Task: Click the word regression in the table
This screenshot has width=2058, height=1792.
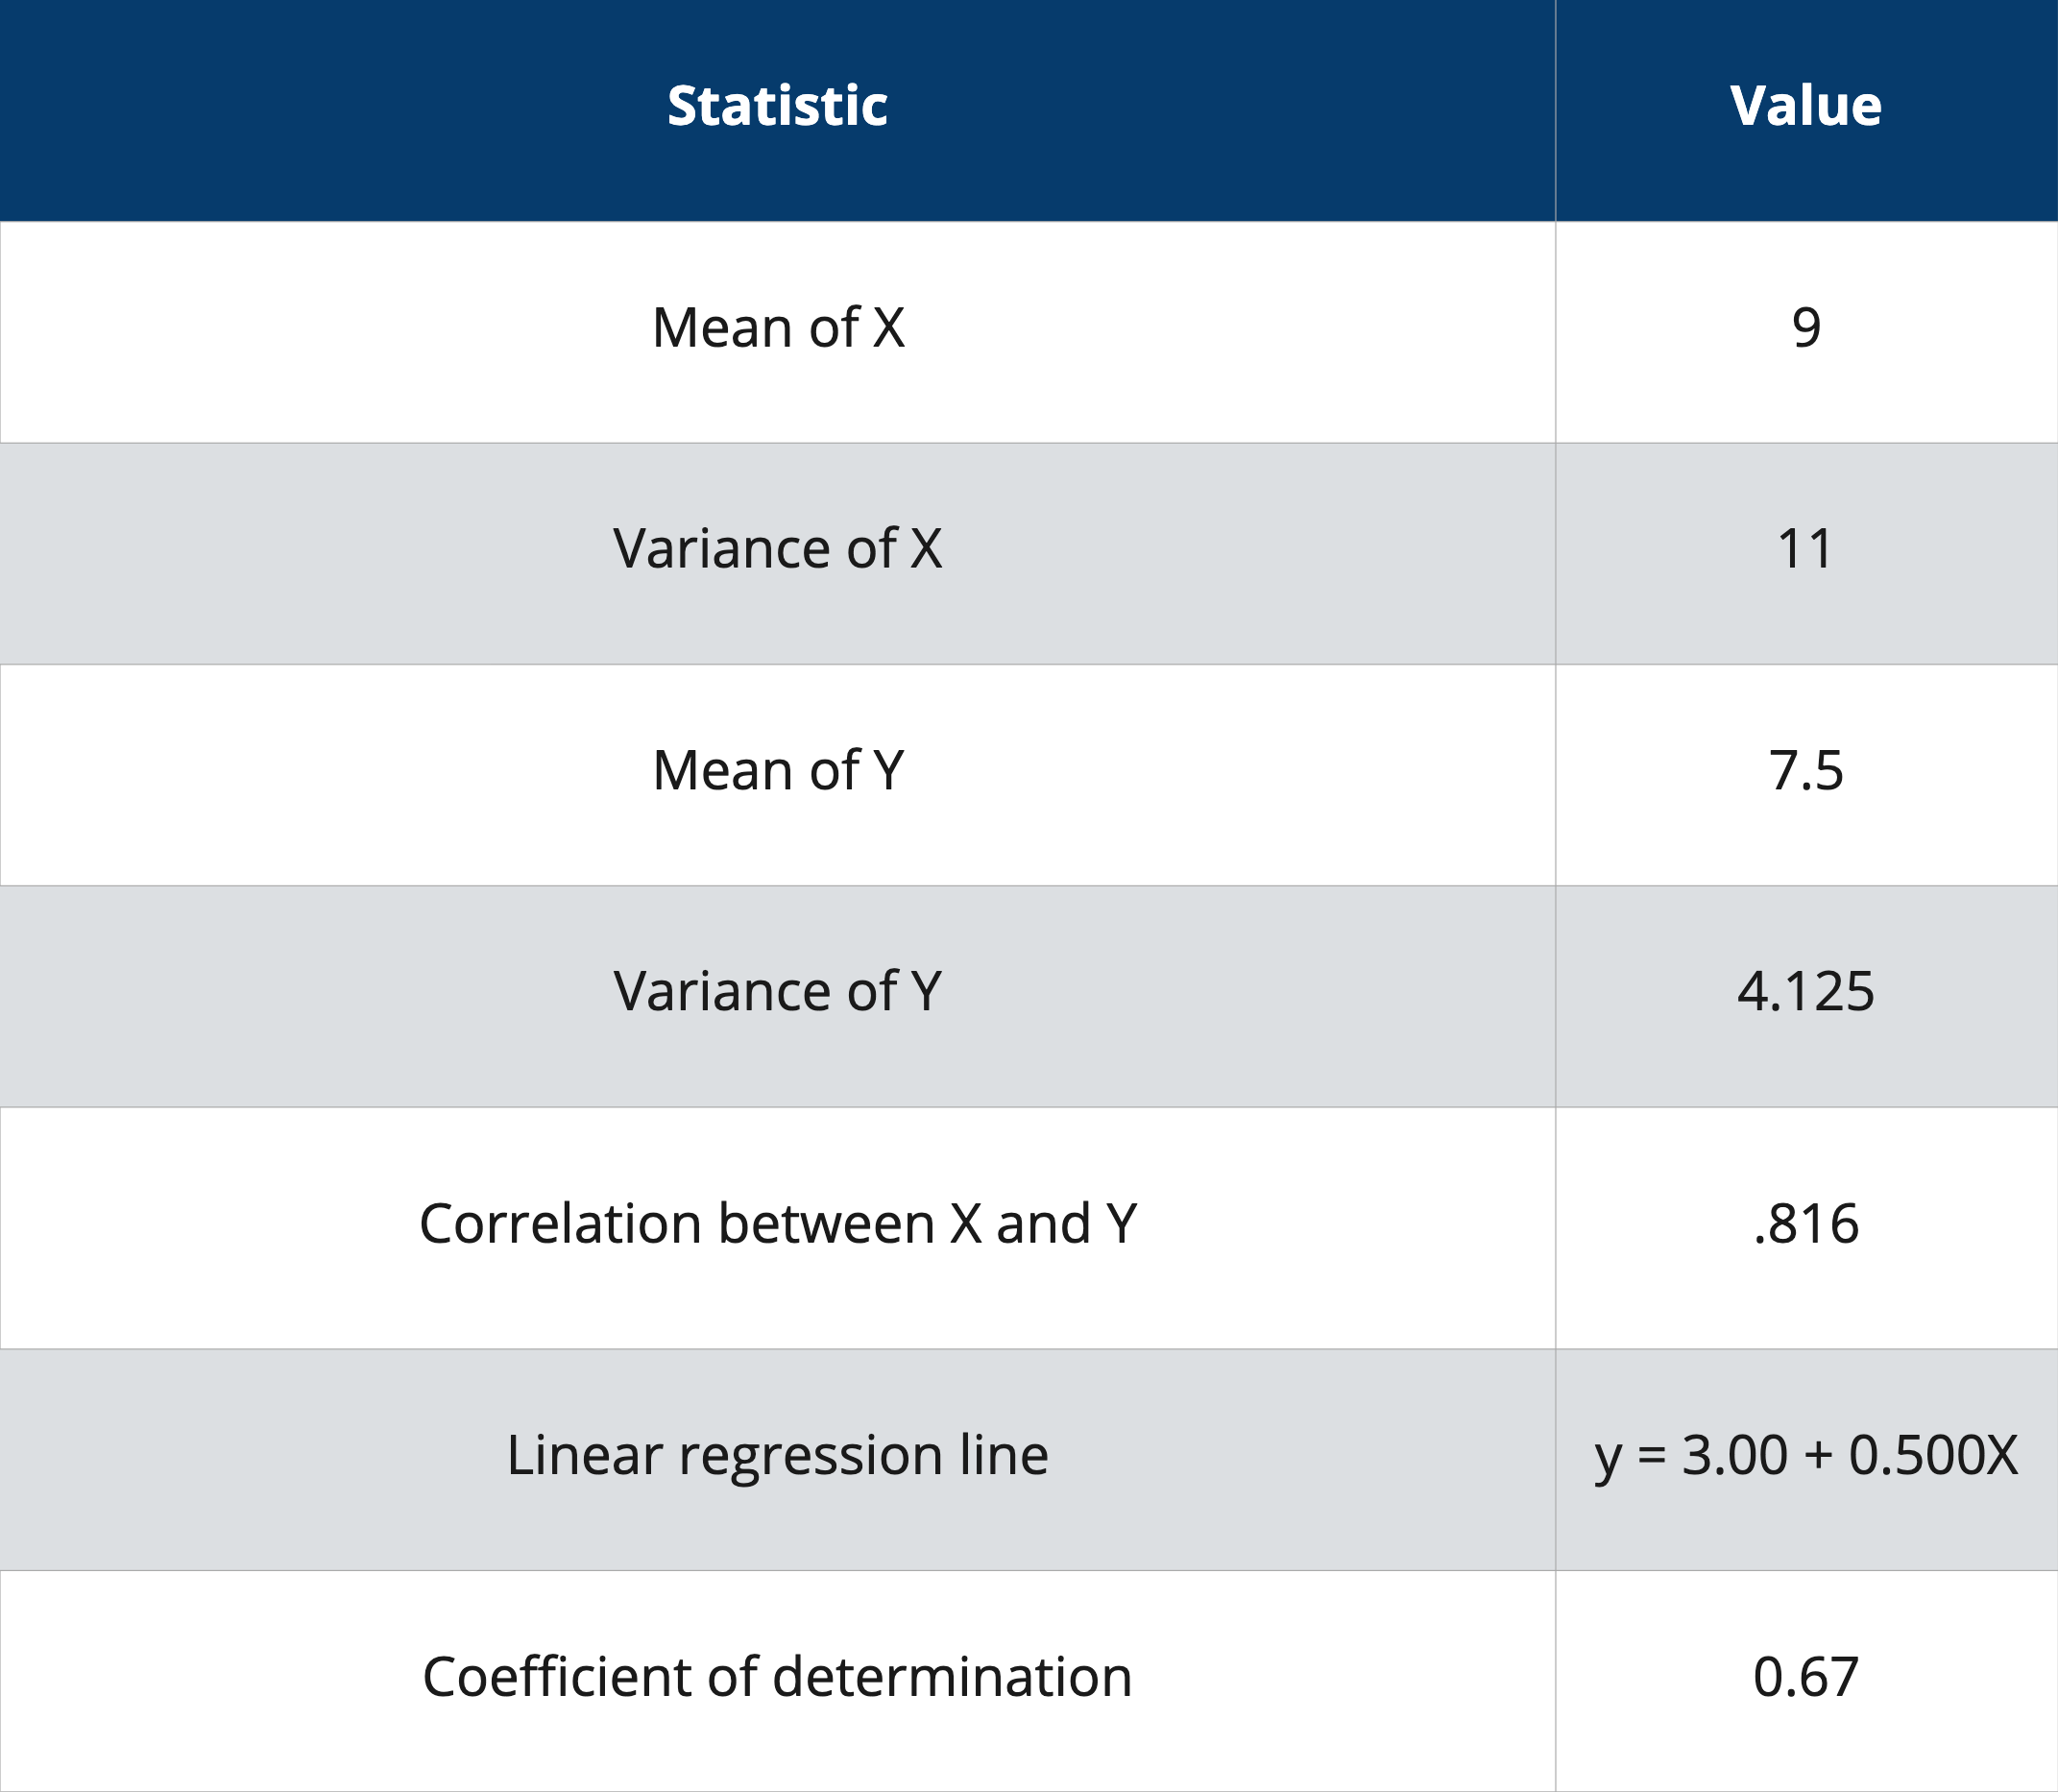Action: pos(810,1458)
